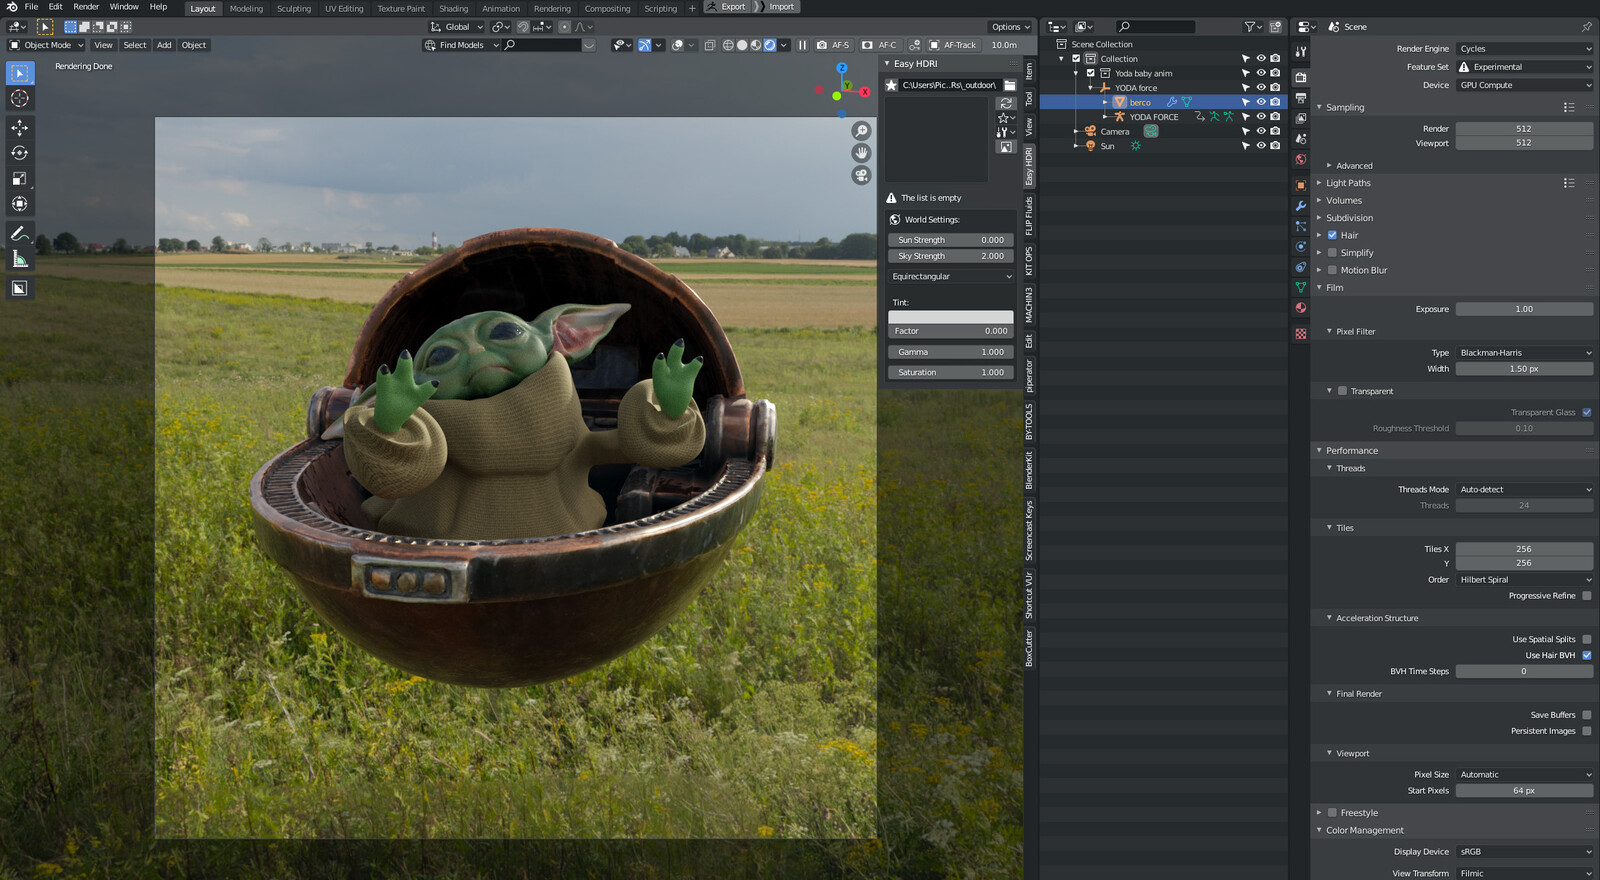Enable Use Spatial Splits checkbox
Screen dimensions: 1600x880
coord(1587,639)
